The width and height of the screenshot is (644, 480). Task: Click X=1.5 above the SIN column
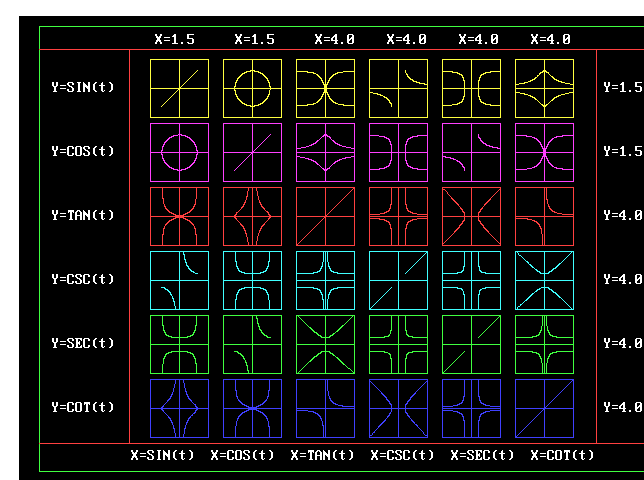pyautogui.click(x=175, y=39)
